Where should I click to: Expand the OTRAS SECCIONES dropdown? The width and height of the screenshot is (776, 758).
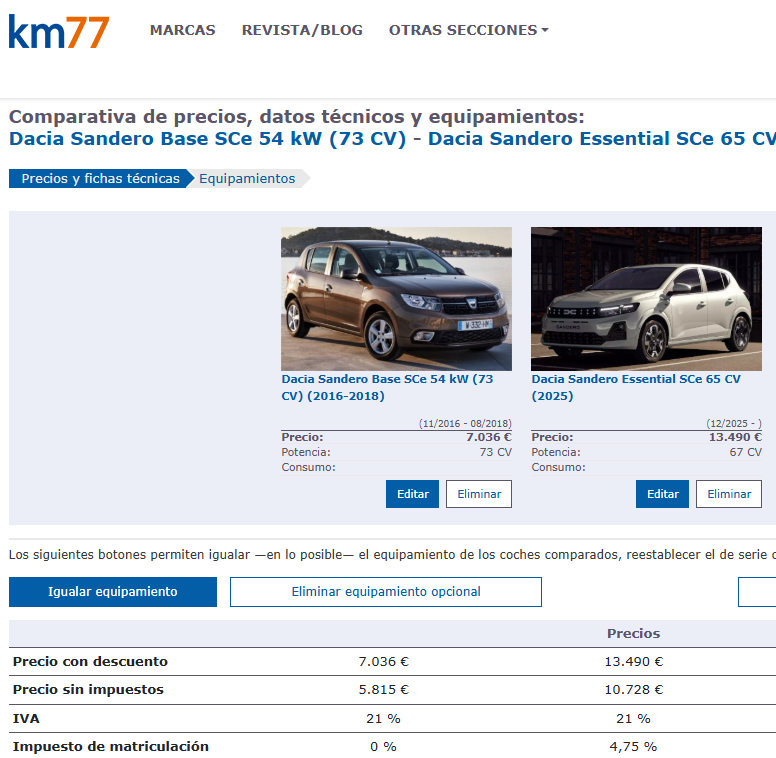[469, 30]
